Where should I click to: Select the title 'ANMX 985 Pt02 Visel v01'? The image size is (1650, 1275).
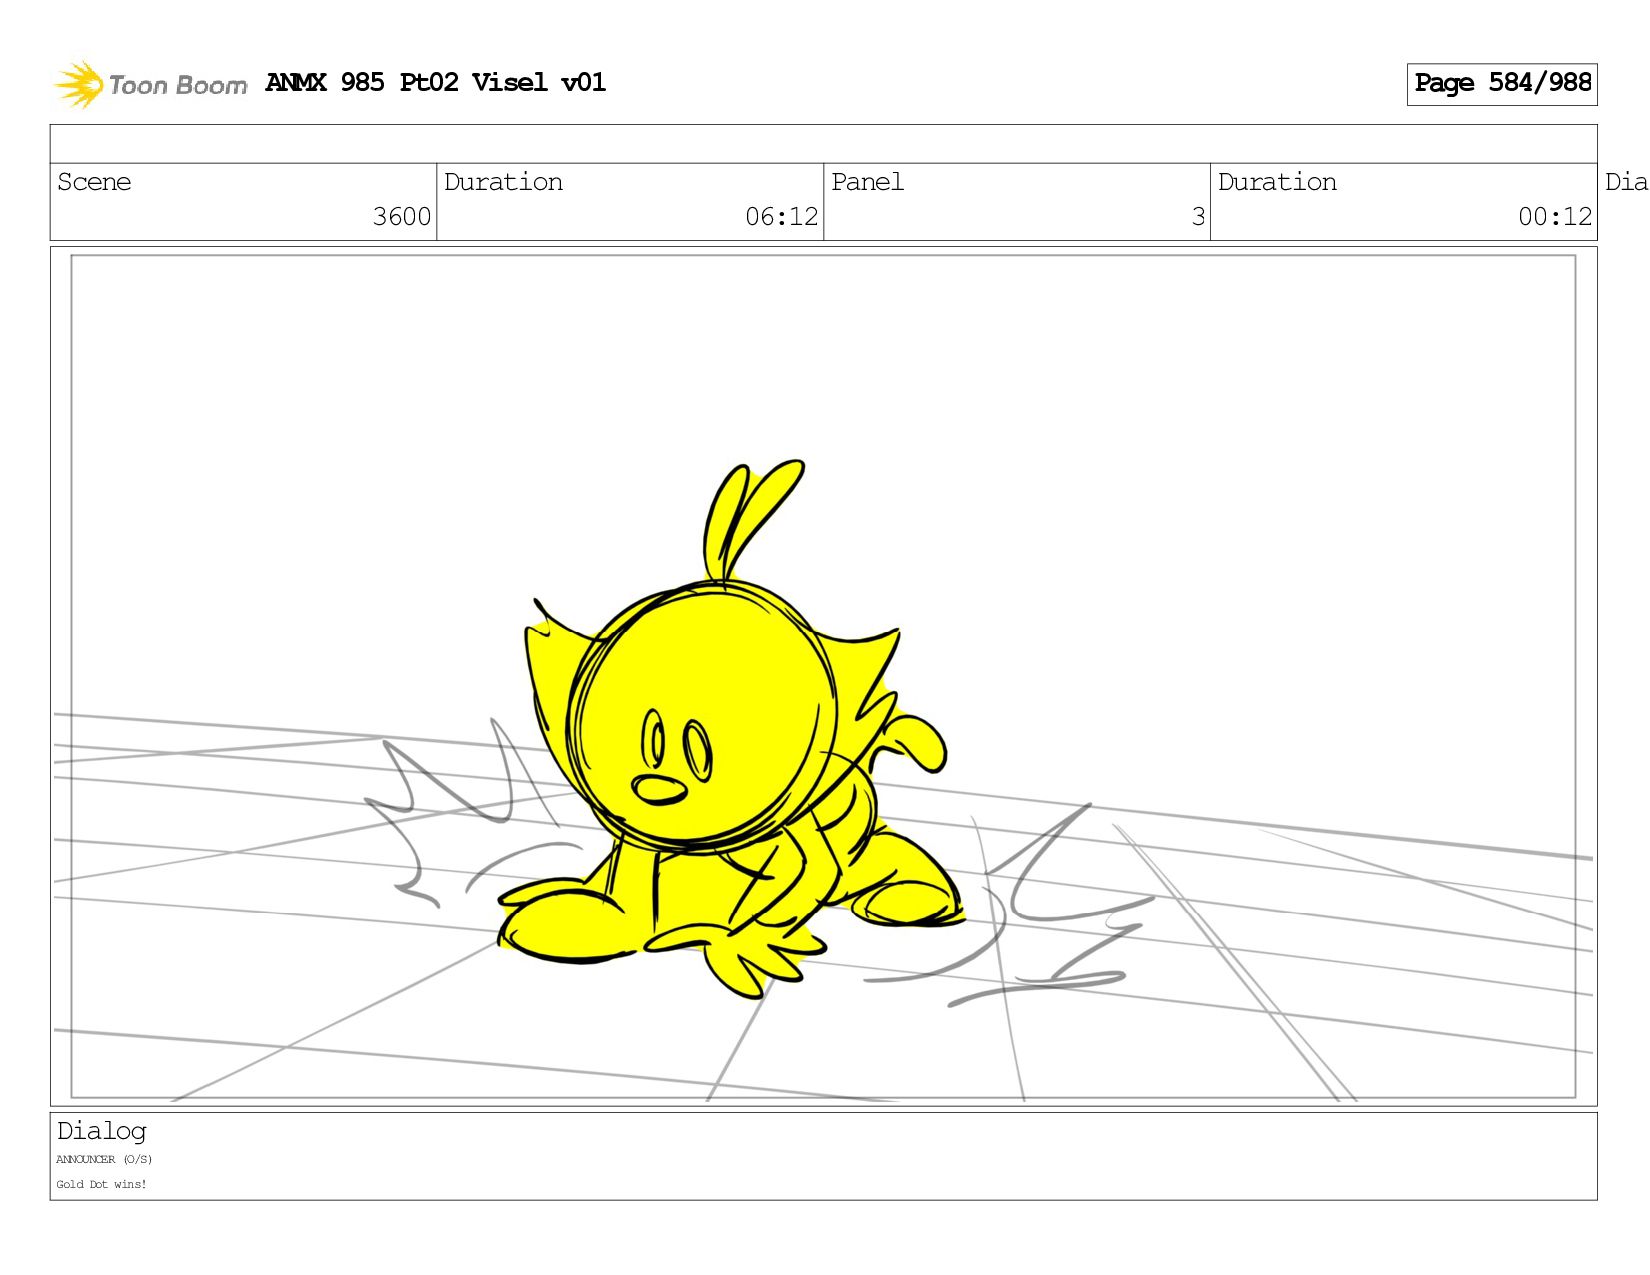(435, 82)
